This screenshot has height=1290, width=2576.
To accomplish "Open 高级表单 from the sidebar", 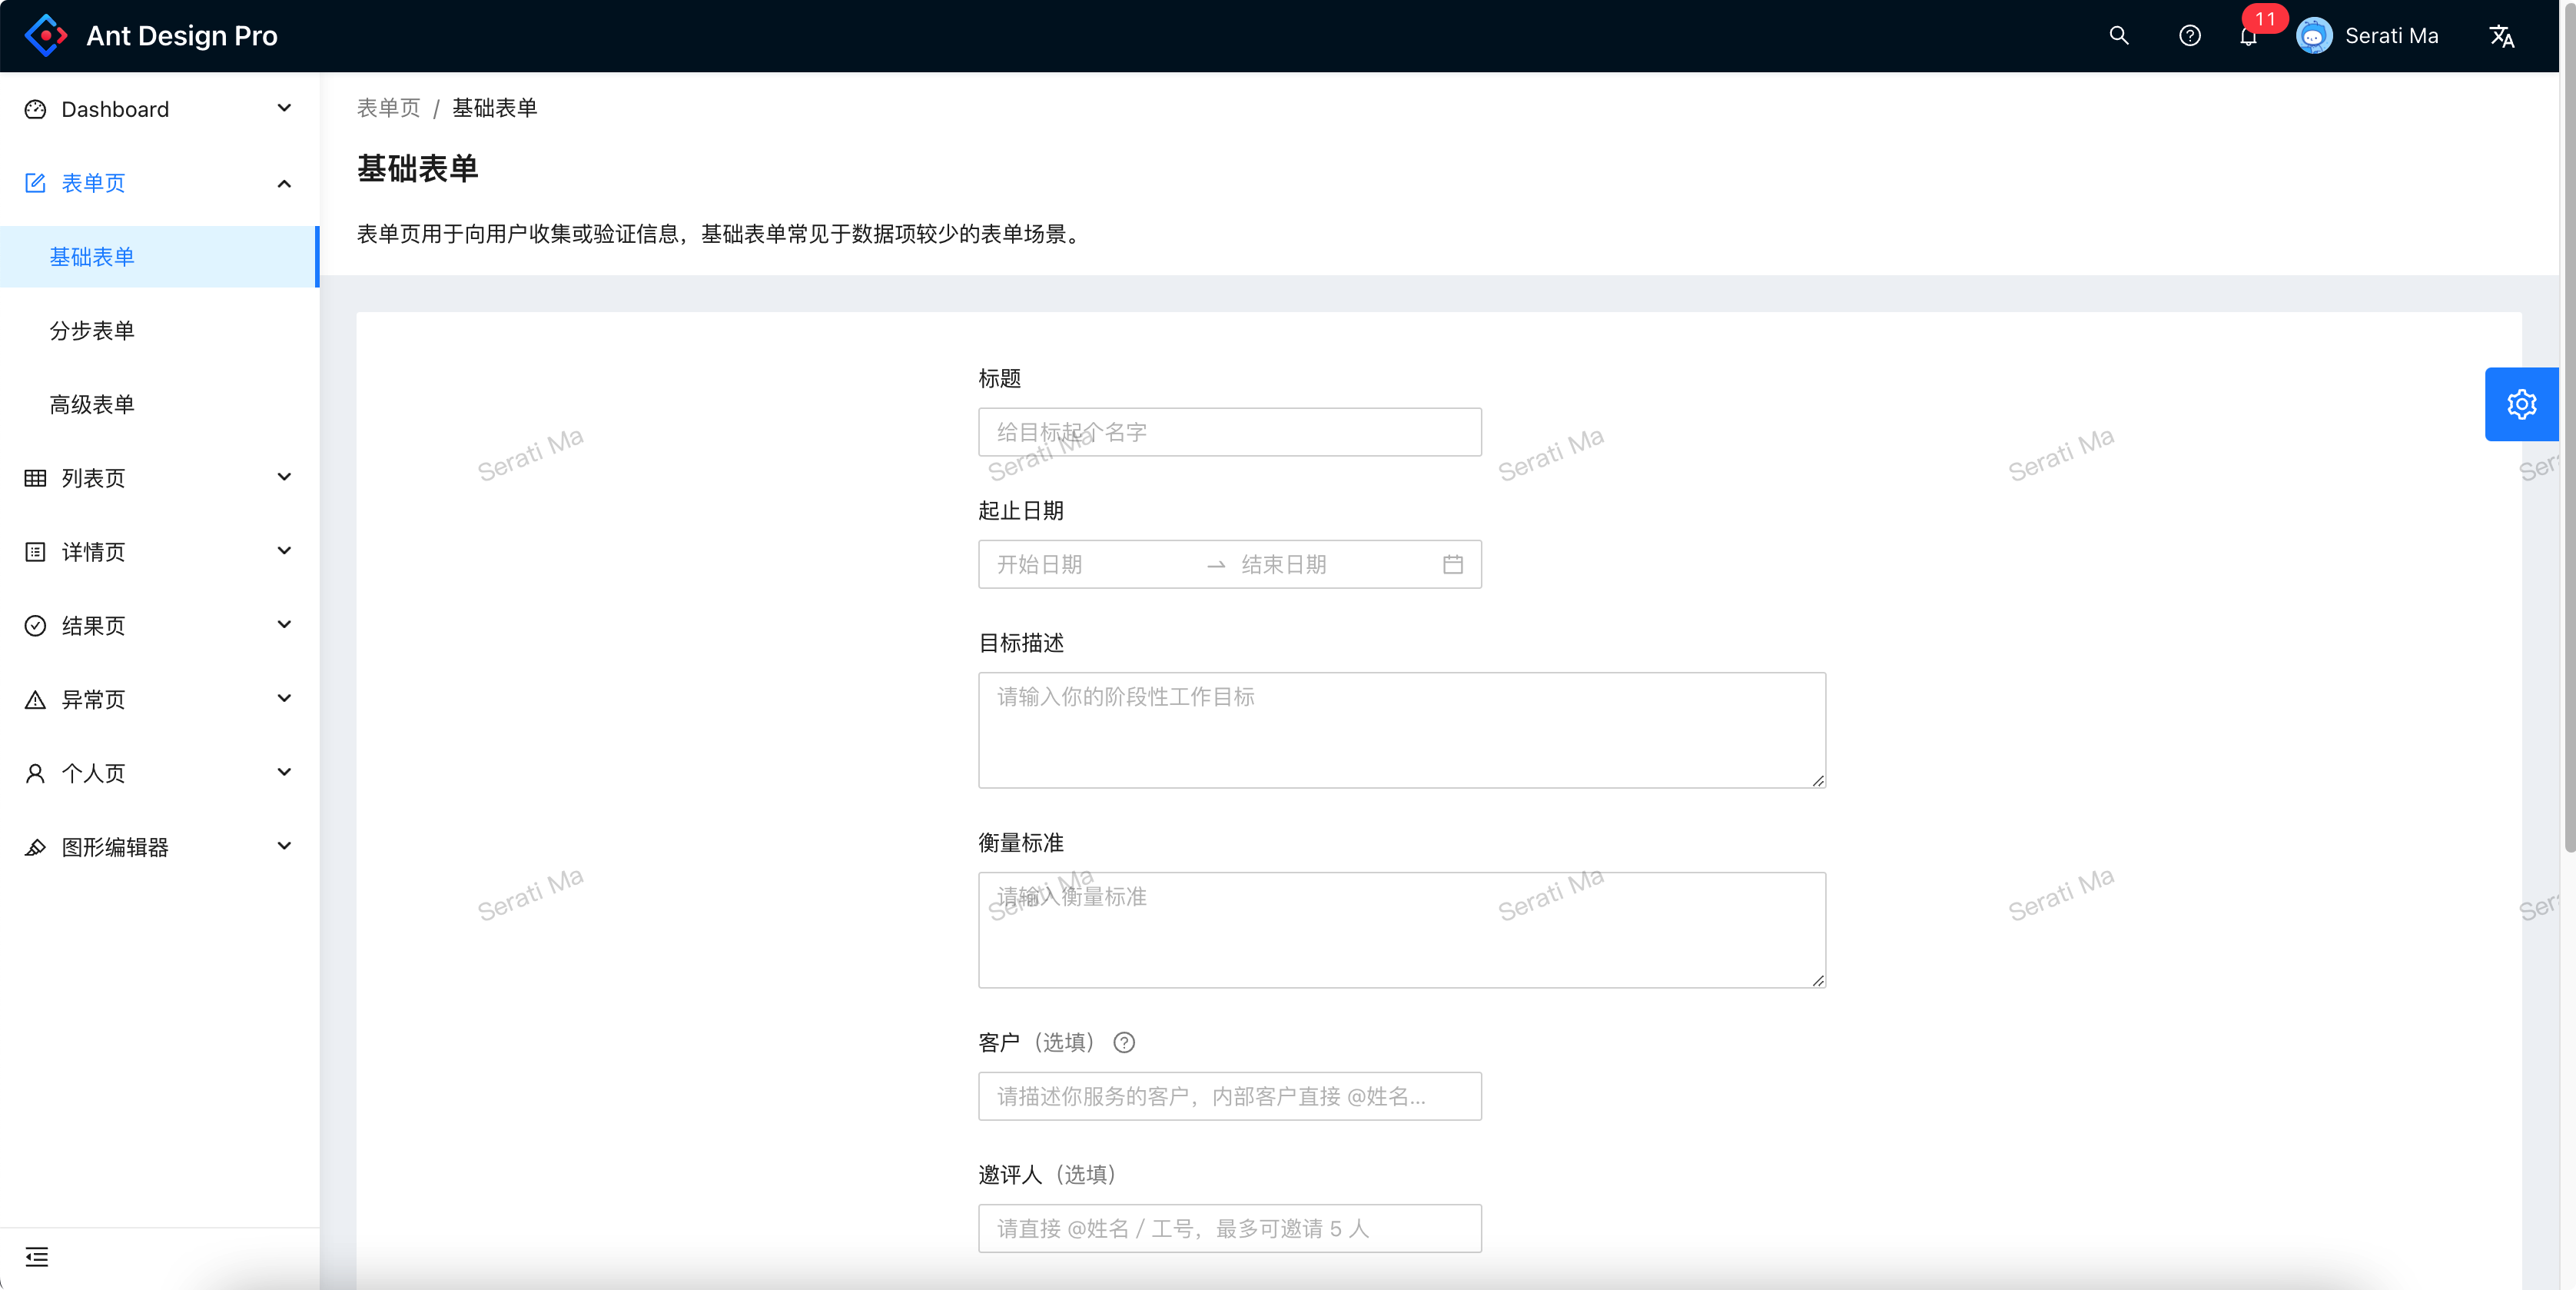I will [x=92, y=404].
